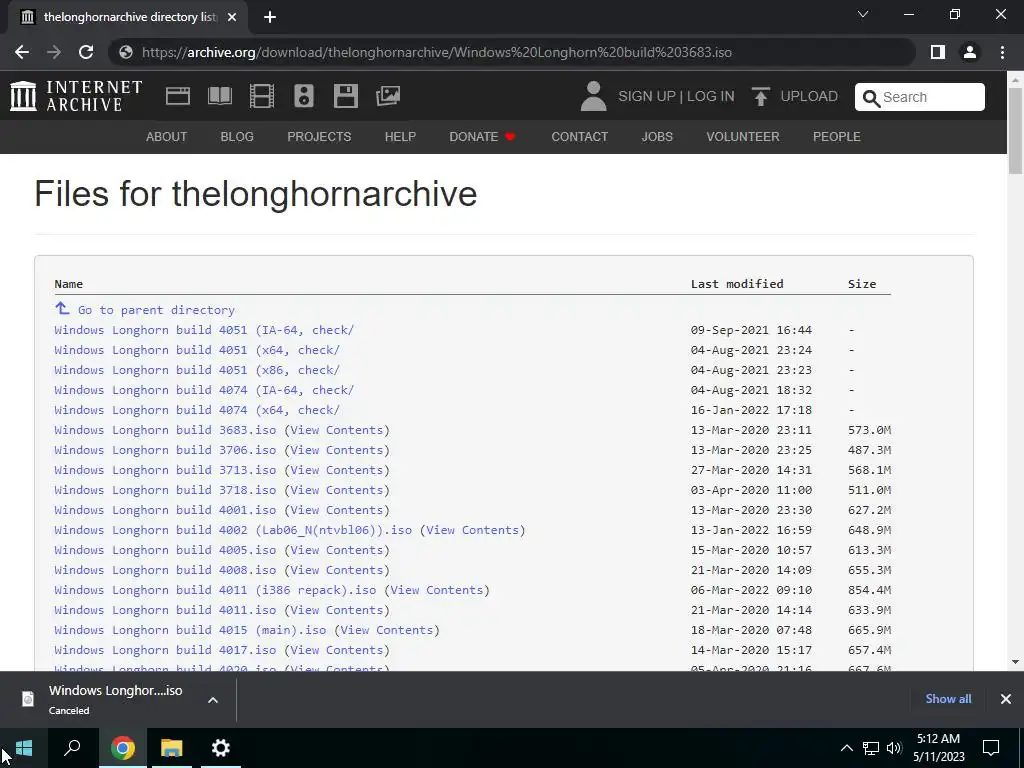1024x768 pixels.
Task: Click the user avatar icon
Action: pyautogui.click(x=593, y=96)
